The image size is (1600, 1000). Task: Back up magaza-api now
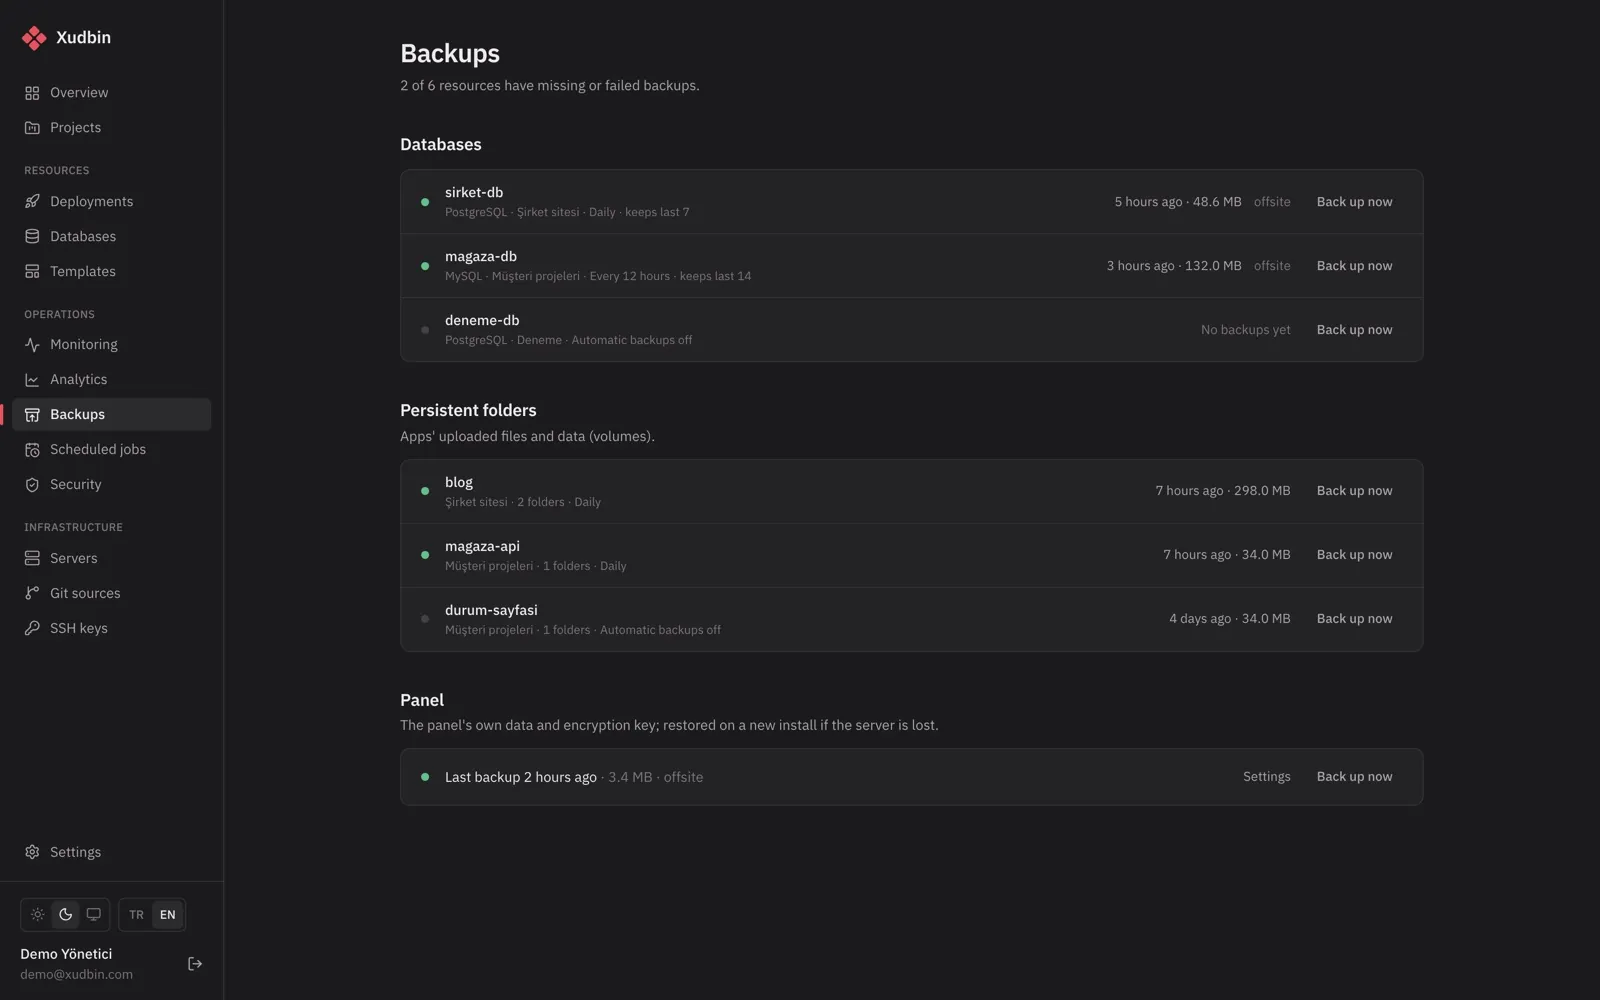[x=1354, y=555]
